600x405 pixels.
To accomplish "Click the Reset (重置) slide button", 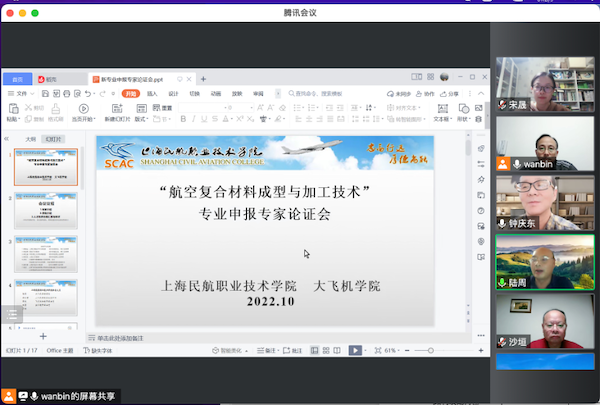I will click(x=162, y=108).
